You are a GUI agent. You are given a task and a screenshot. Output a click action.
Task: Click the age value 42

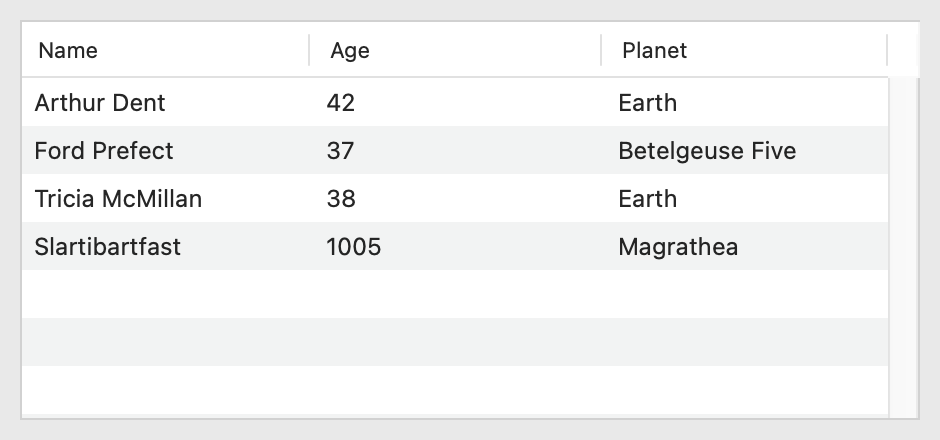341,103
